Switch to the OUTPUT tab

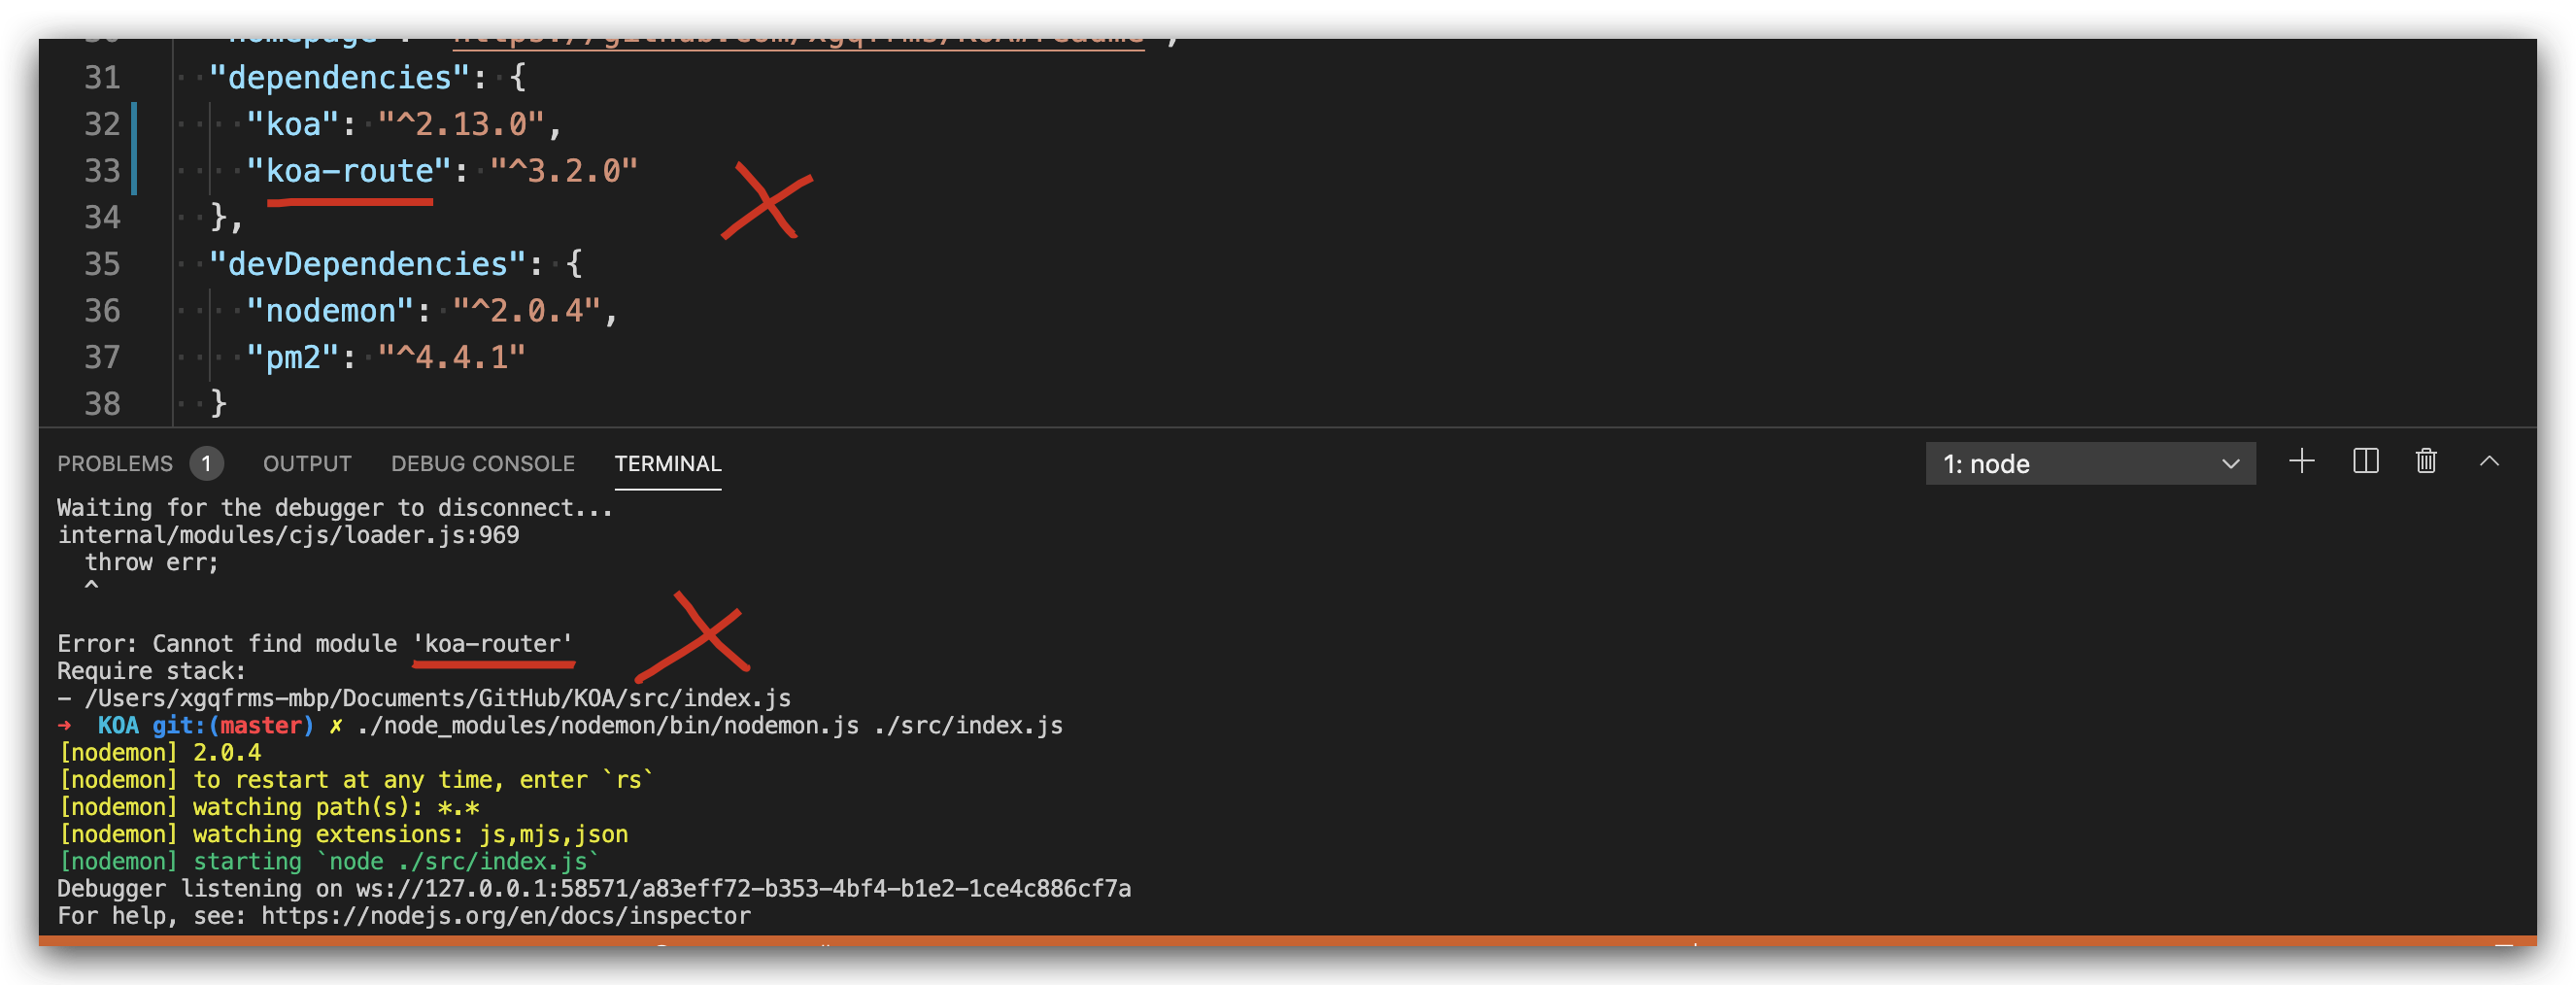click(307, 464)
